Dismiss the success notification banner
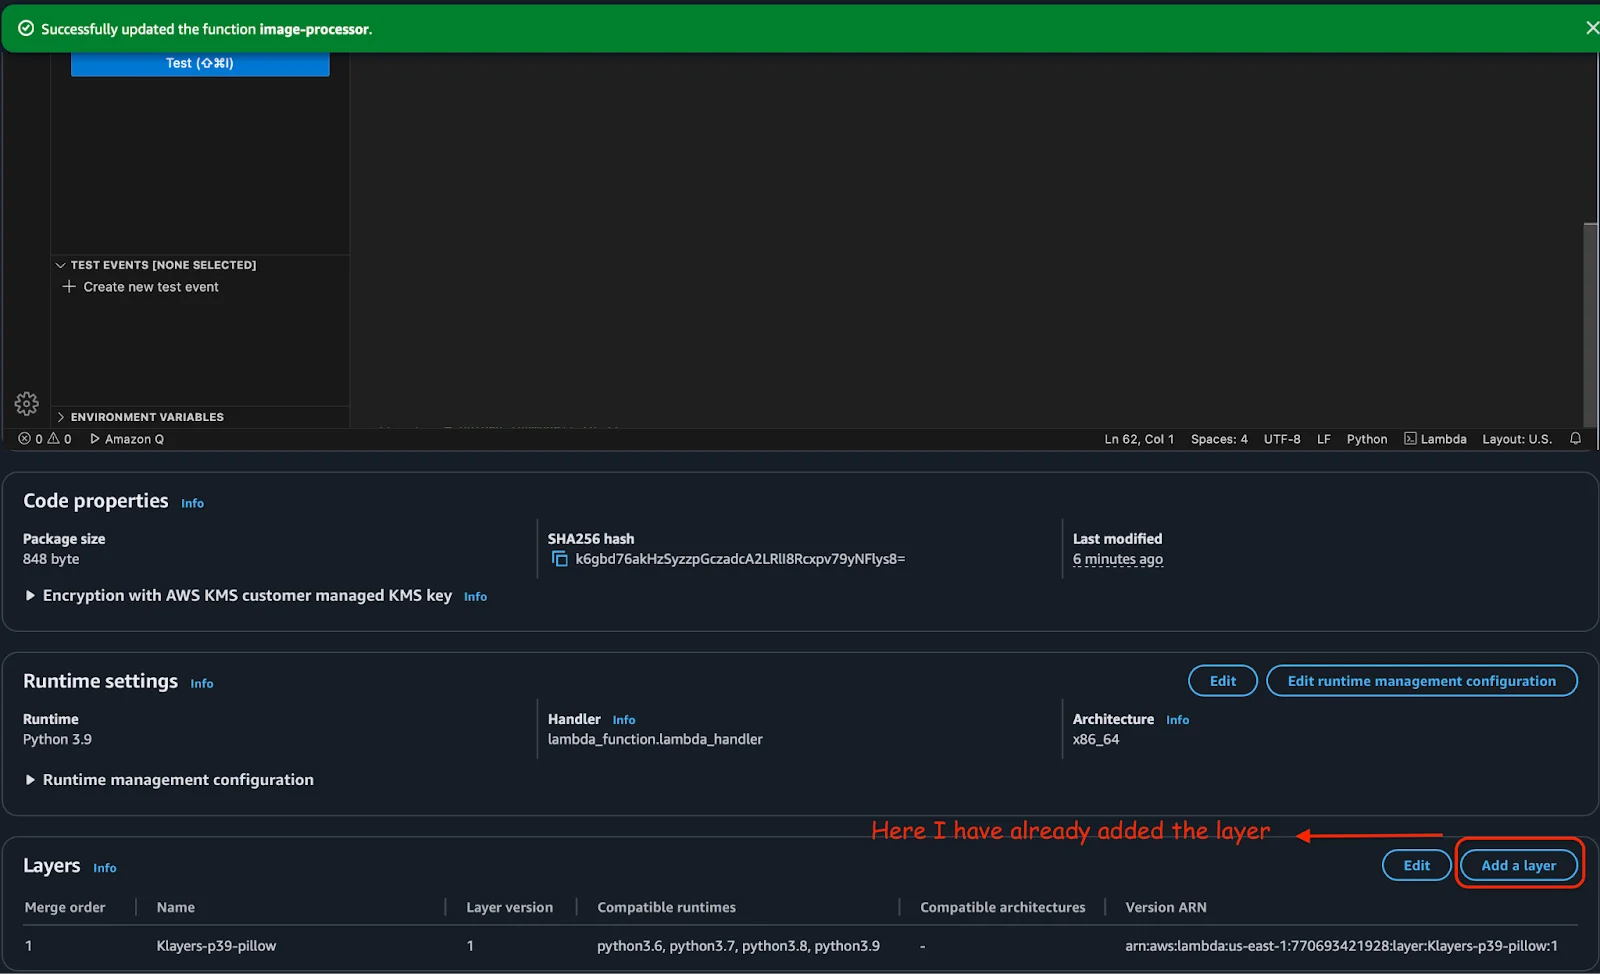The image size is (1600, 974). (1592, 27)
